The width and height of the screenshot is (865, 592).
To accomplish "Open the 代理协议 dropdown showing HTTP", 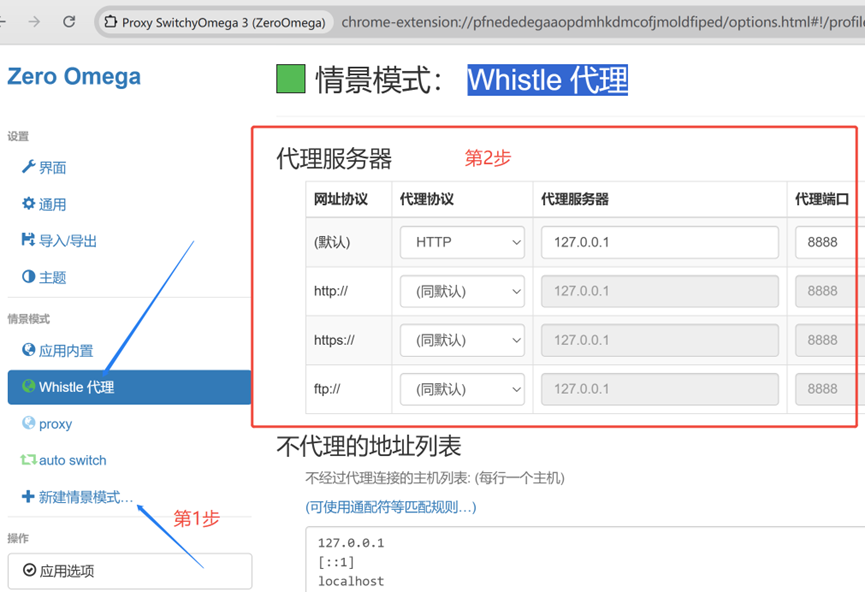I will pyautogui.click(x=461, y=242).
